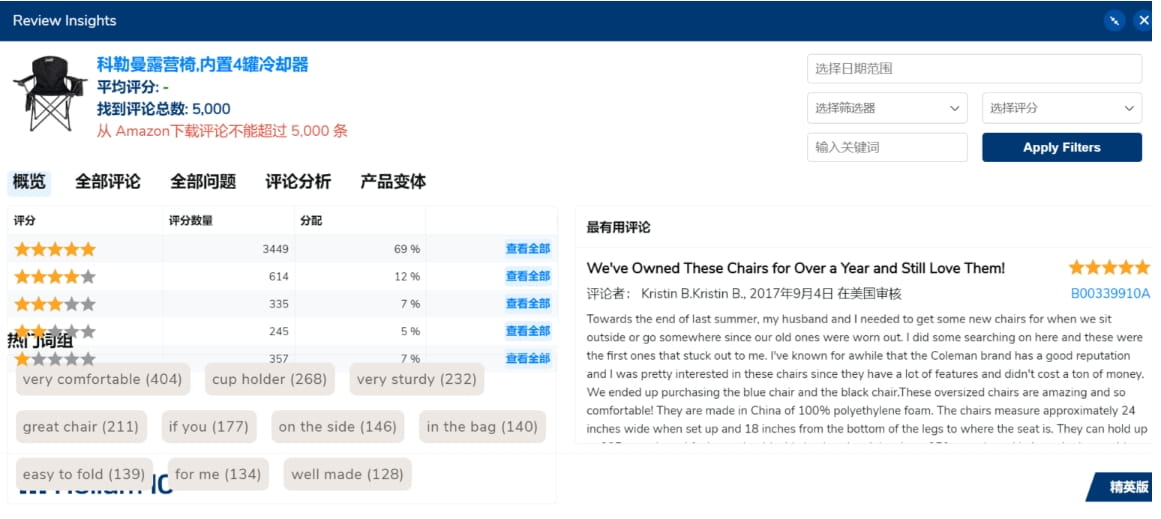The height and width of the screenshot is (519, 1161).
Task: Click the B00339910A ASIN link
Action: (1110, 293)
